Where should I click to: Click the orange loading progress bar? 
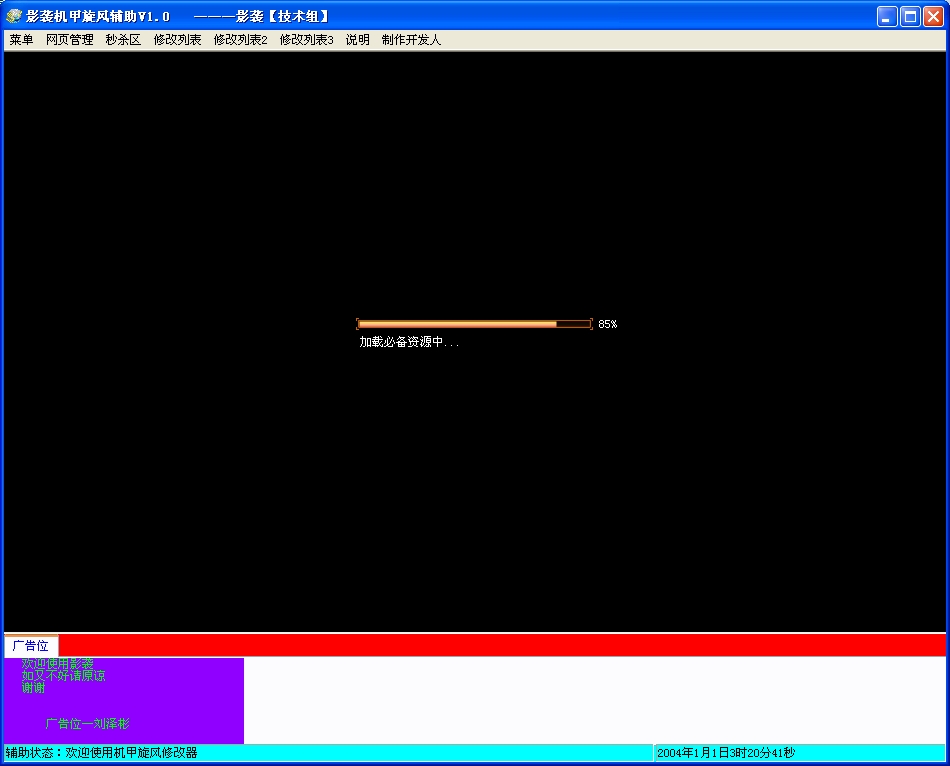(474, 324)
